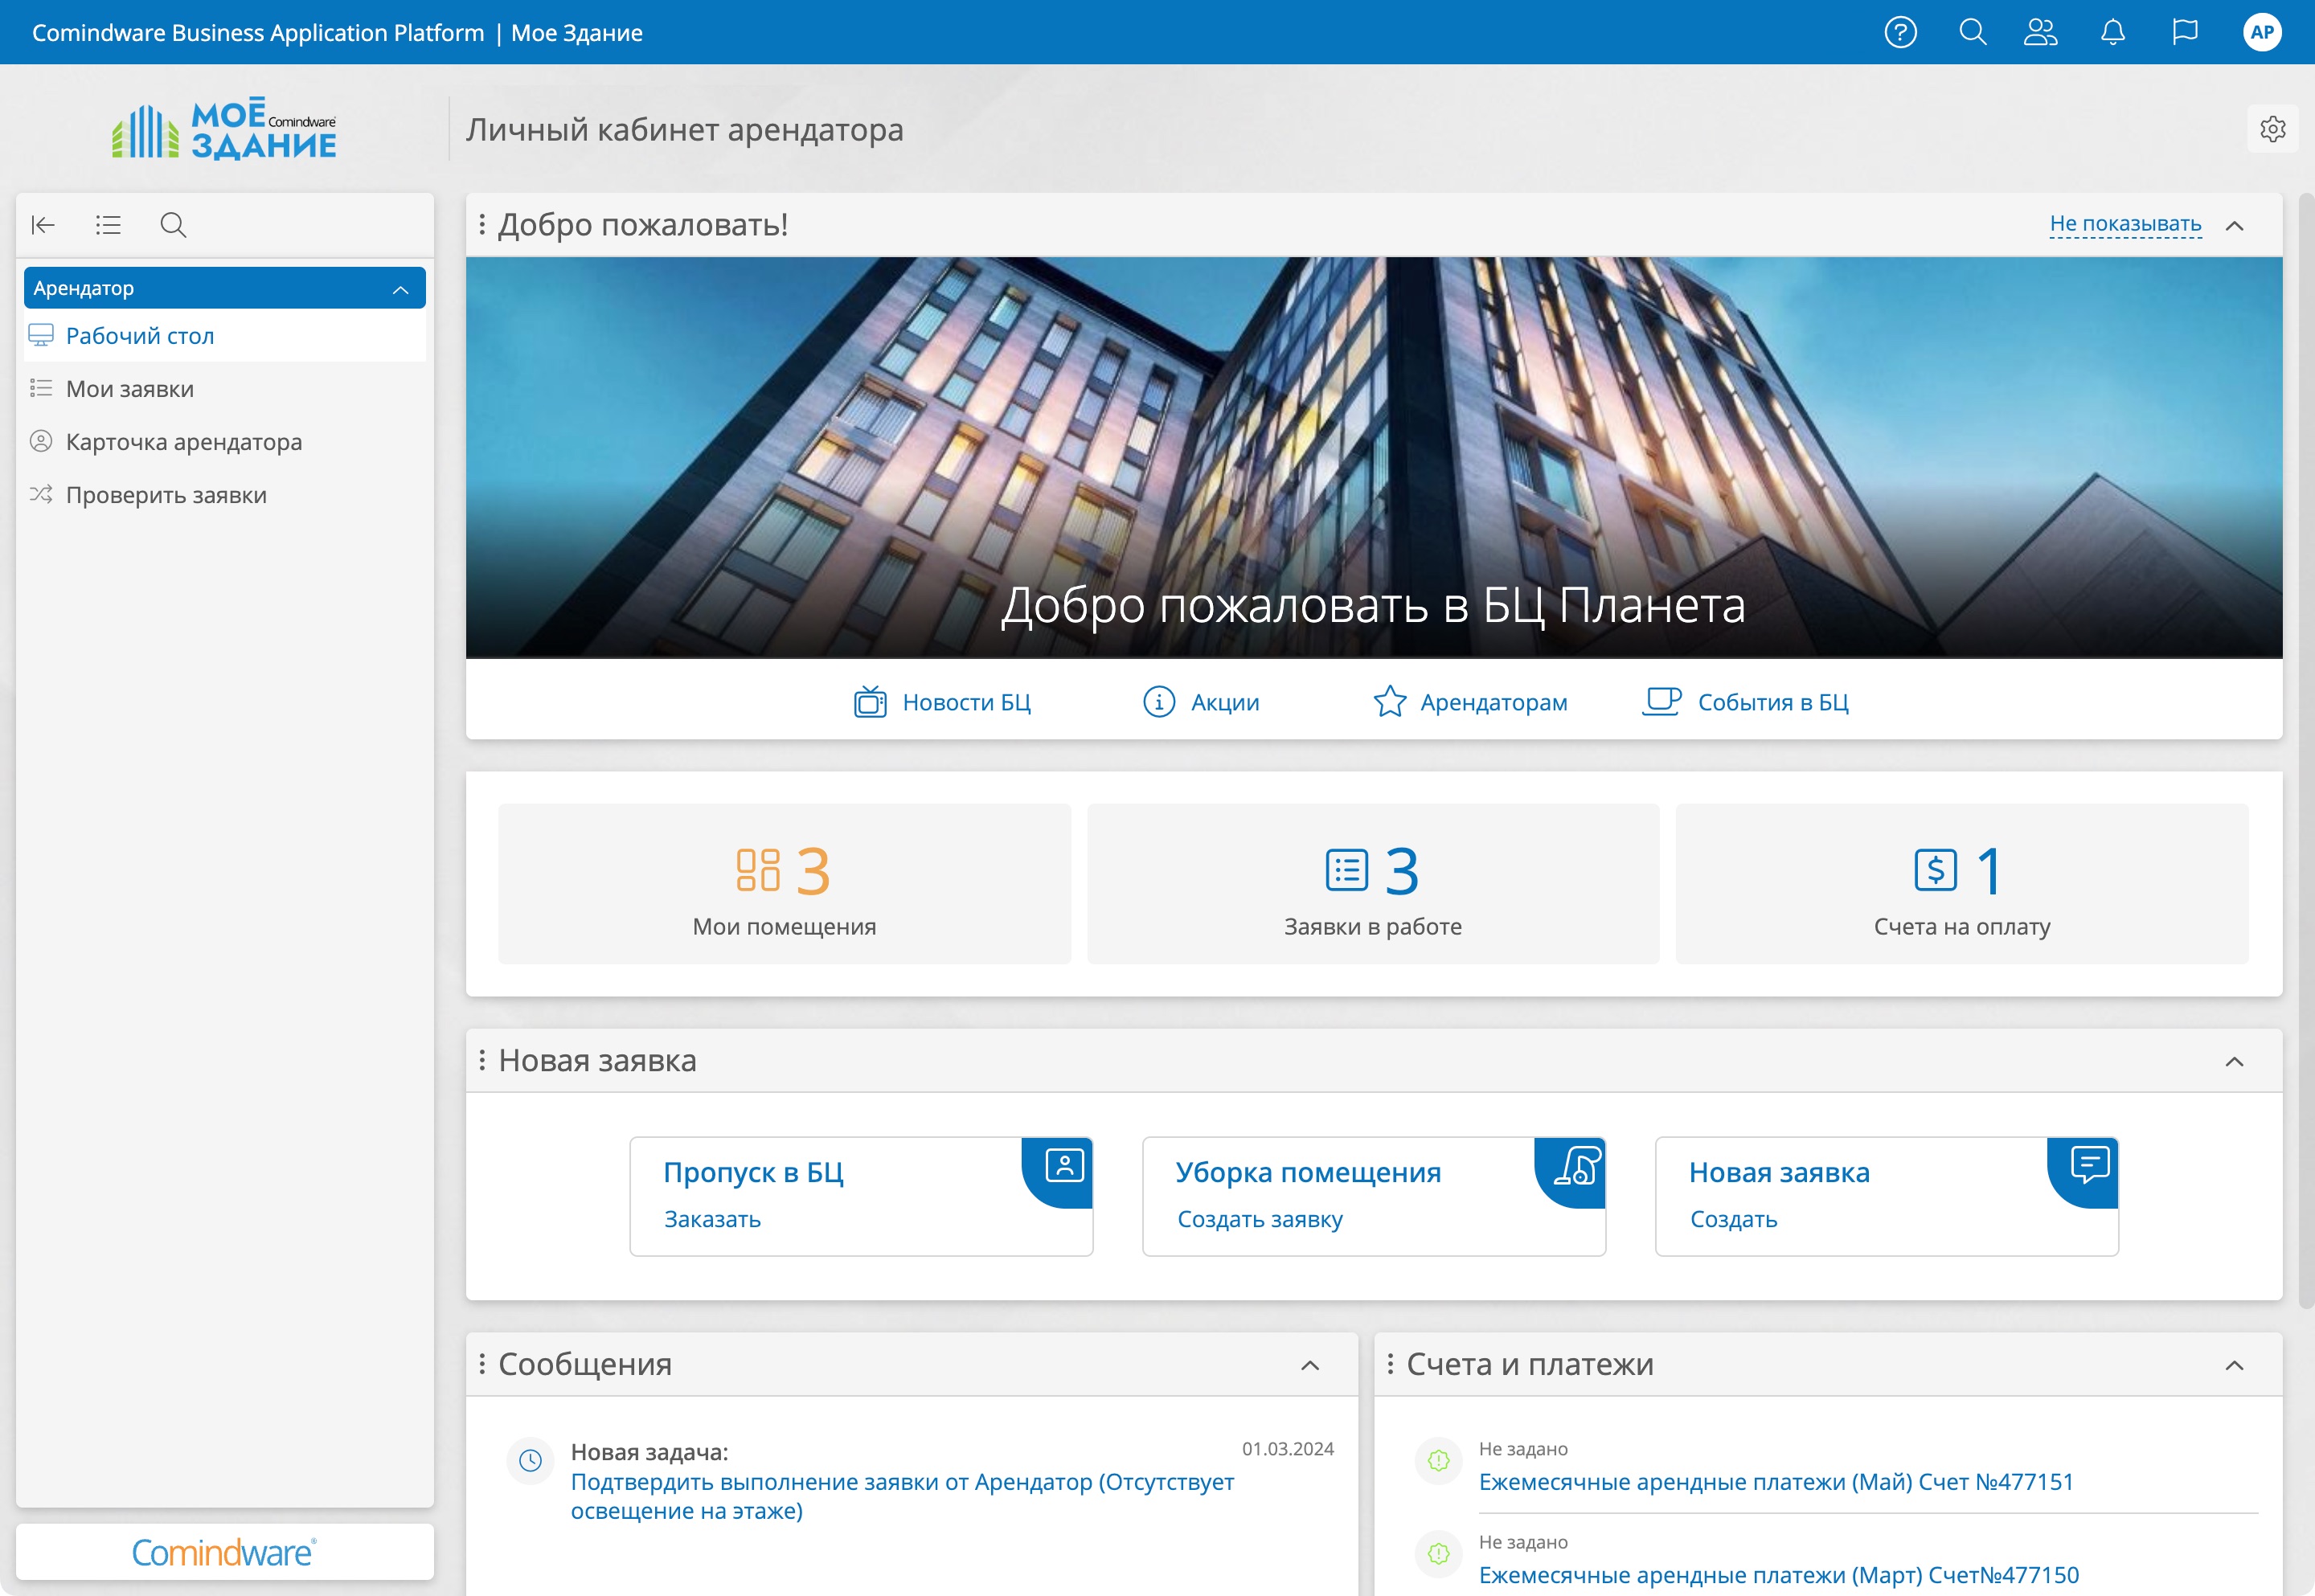Open the События в БЦ link
This screenshot has height=1596, width=2315.
coord(1772,702)
